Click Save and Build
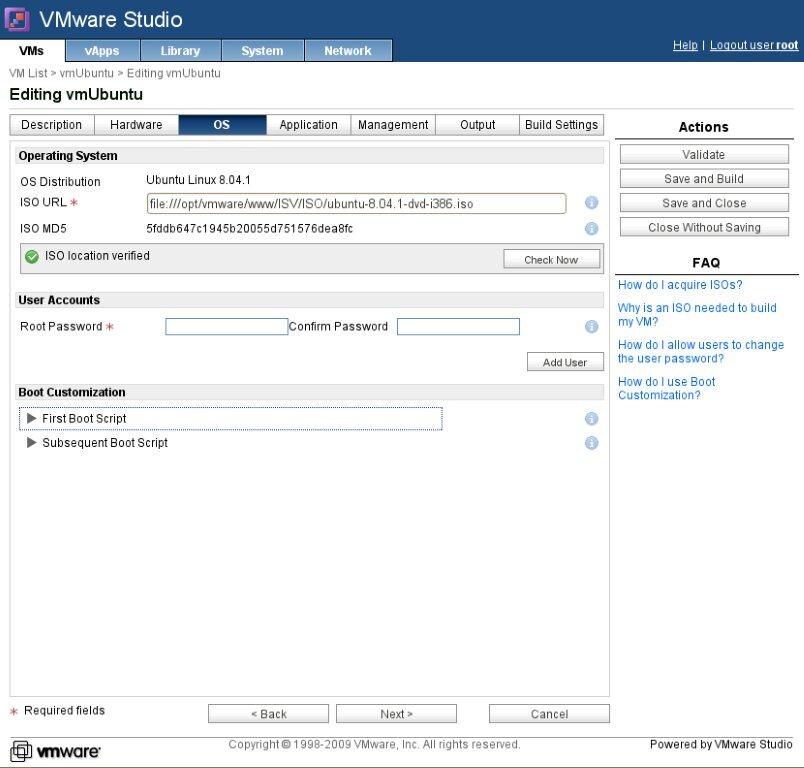Viewport: 804px width, 768px height. [x=704, y=178]
